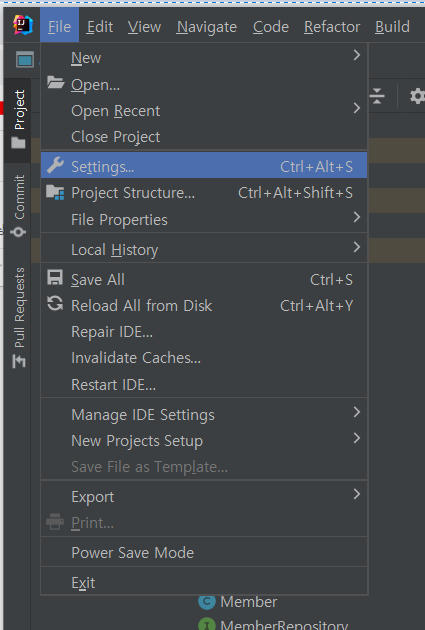This screenshot has width=425, height=630.
Task: Choose Open... from the File menu
Action: click(x=204, y=84)
